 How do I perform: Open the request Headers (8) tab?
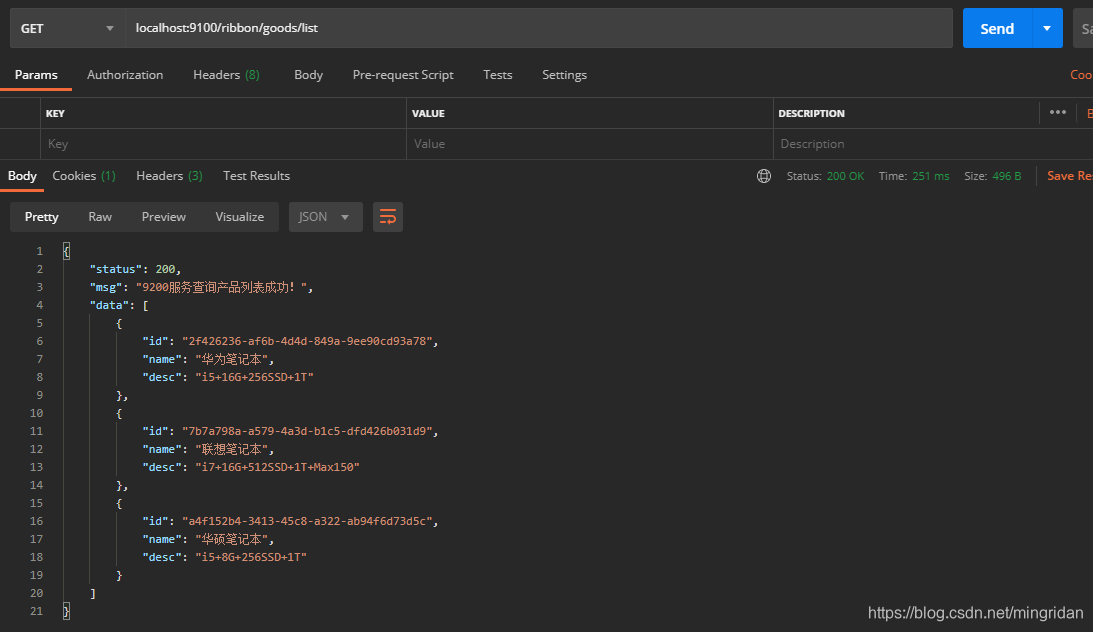pyautogui.click(x=226, y=75)
